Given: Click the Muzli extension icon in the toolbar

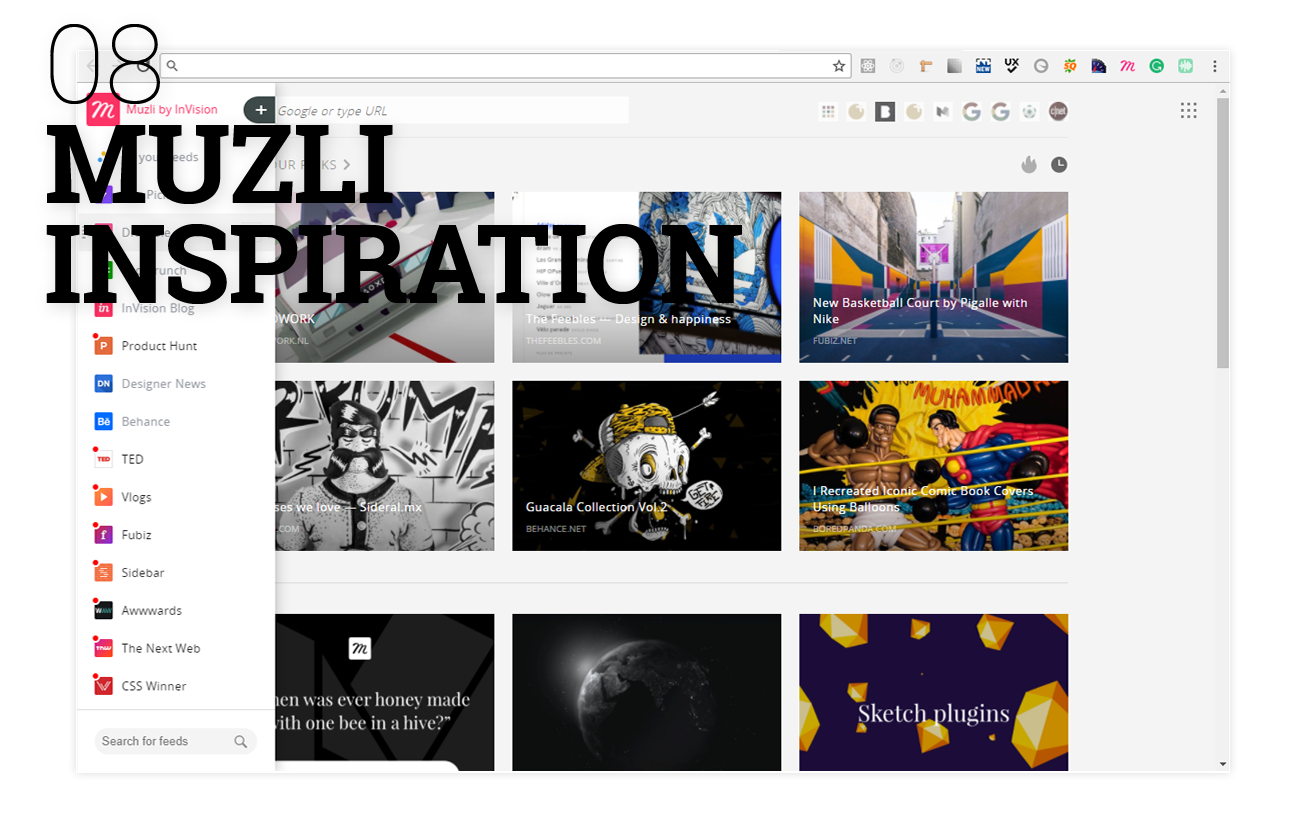Looking at the screenshot, I should (1127, 66).
